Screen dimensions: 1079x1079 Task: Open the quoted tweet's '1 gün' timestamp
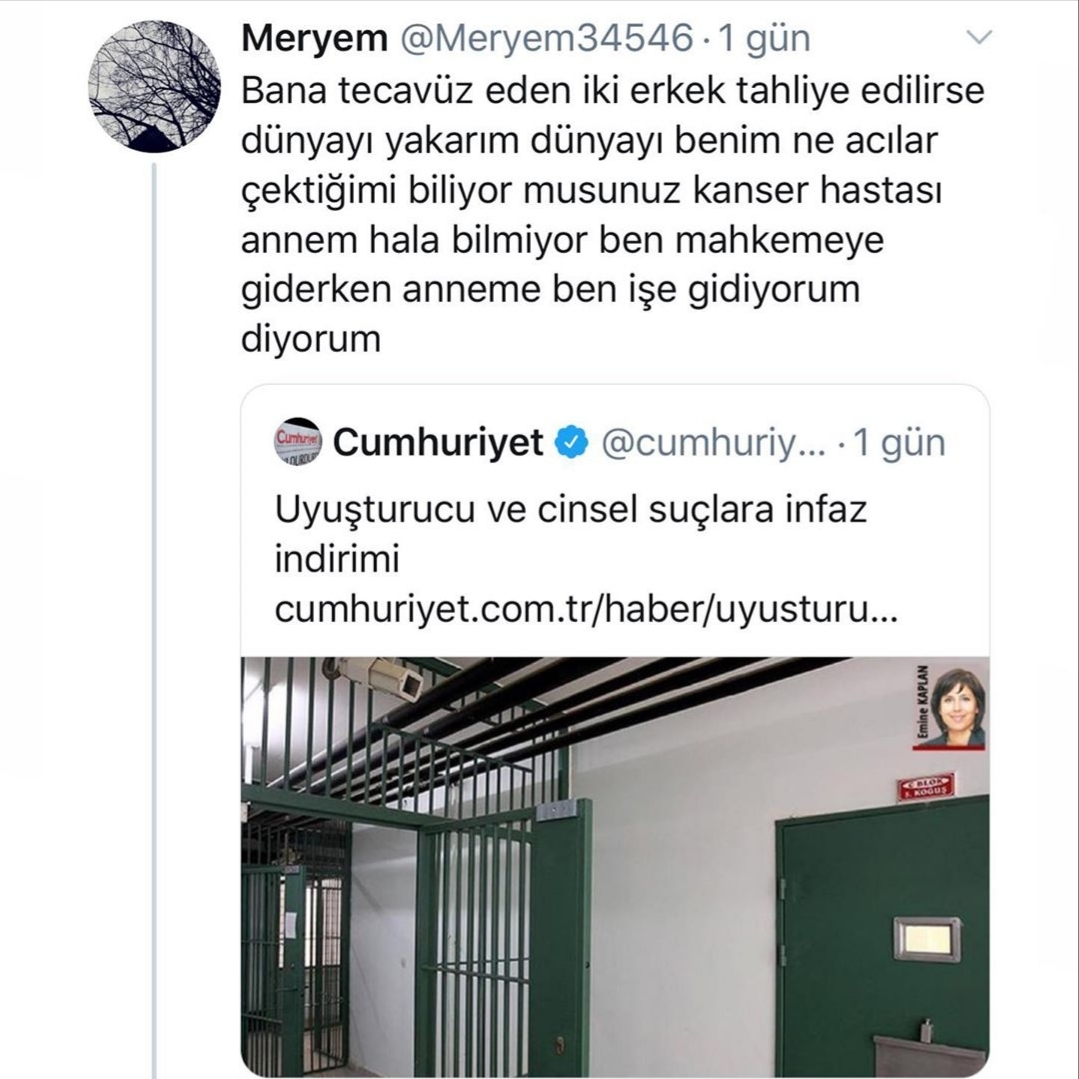[899, 444]
